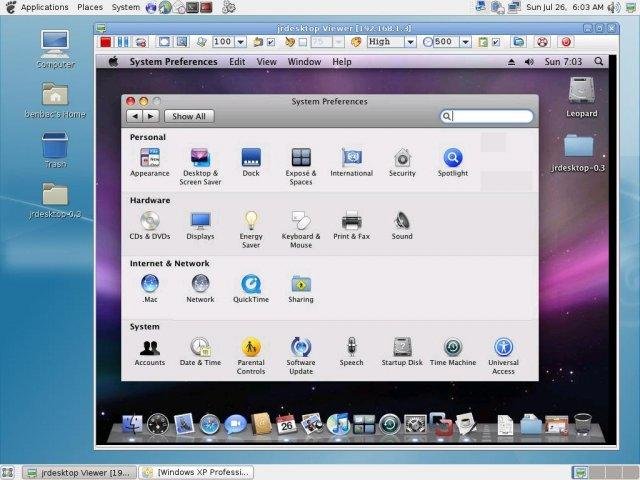
Task: Click the Mac volume icon in menu bar
Action: [x=529, y=62]
